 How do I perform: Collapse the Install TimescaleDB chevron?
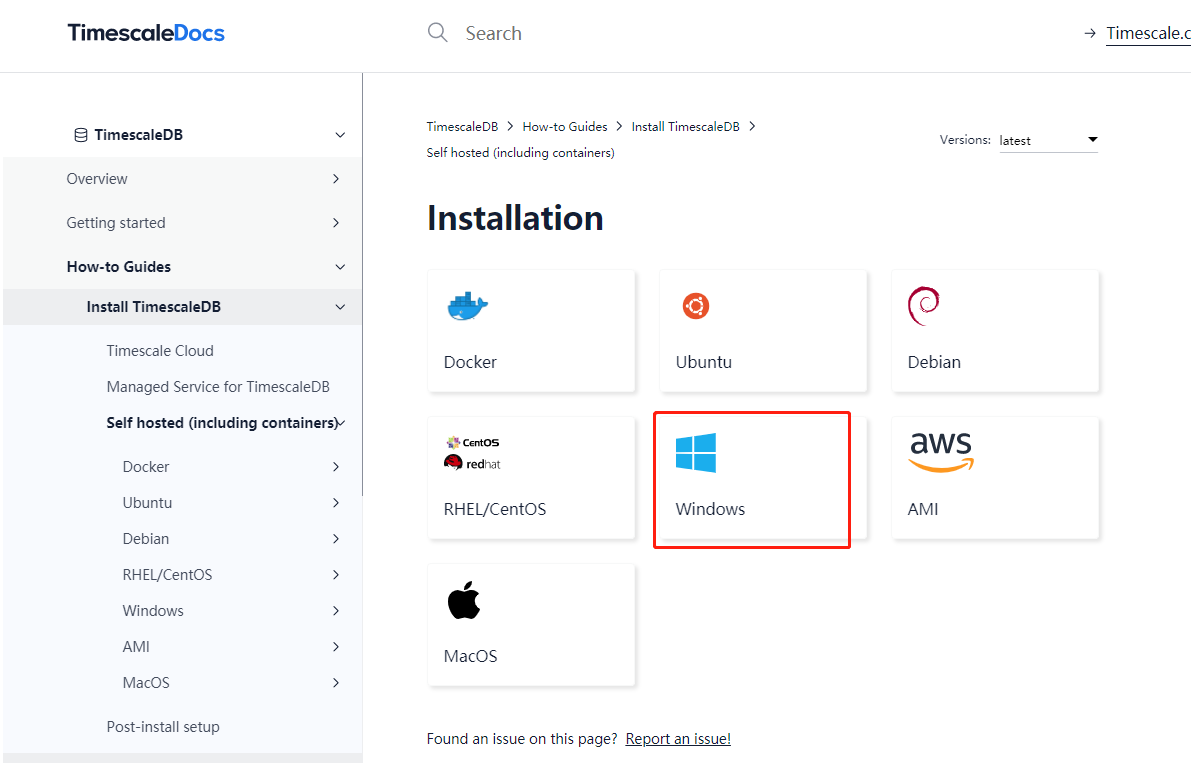pos(340,307)
